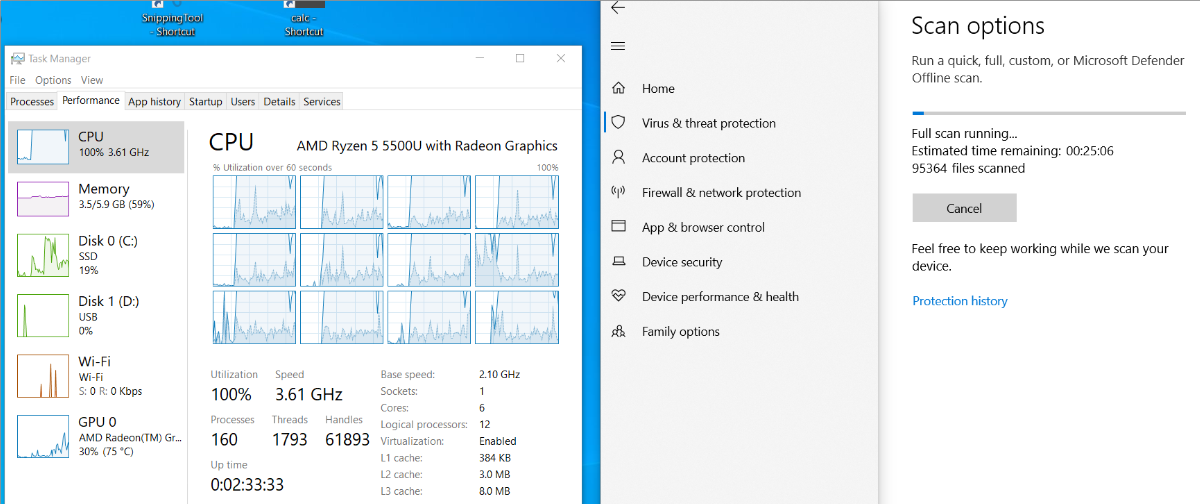Open Device security section
Screen dimensions: 1200x504
(681, 262)
